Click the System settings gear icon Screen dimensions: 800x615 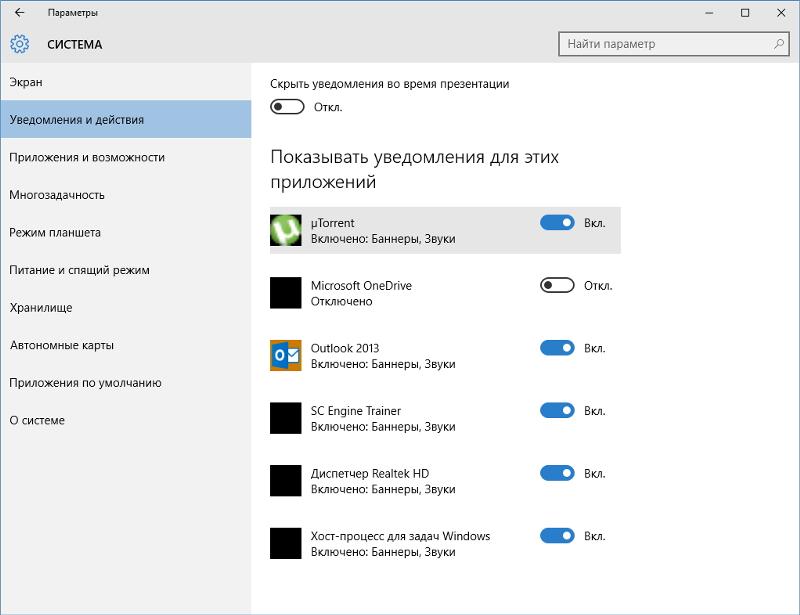coord(19,44)
